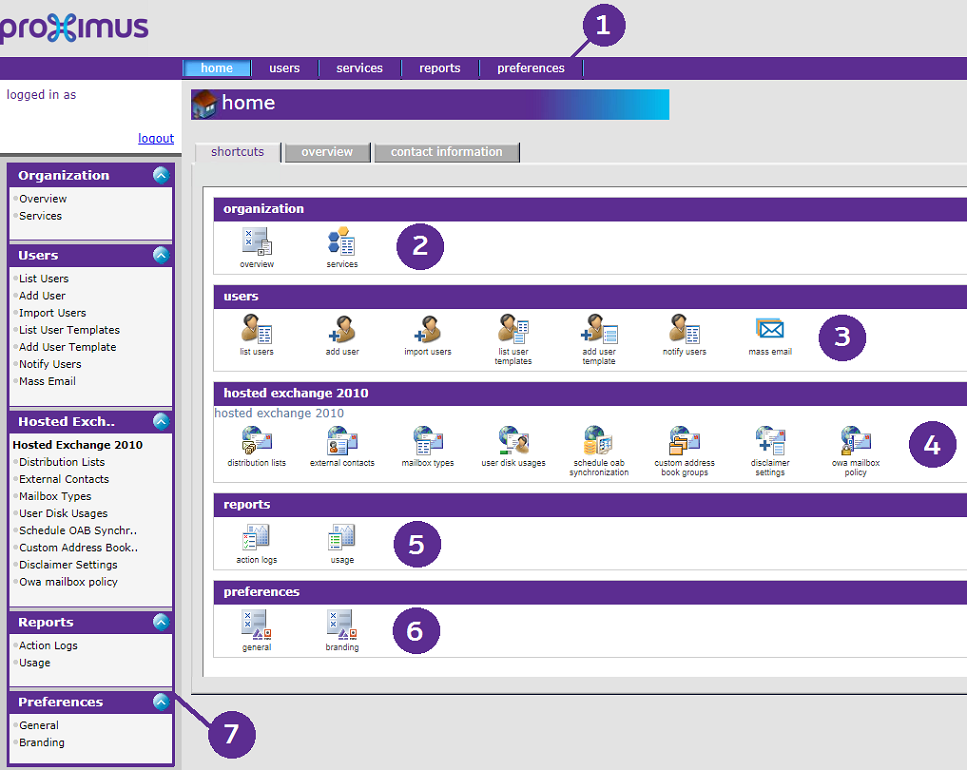
Task: Open the action logs report icon
Action: [256, 538]
